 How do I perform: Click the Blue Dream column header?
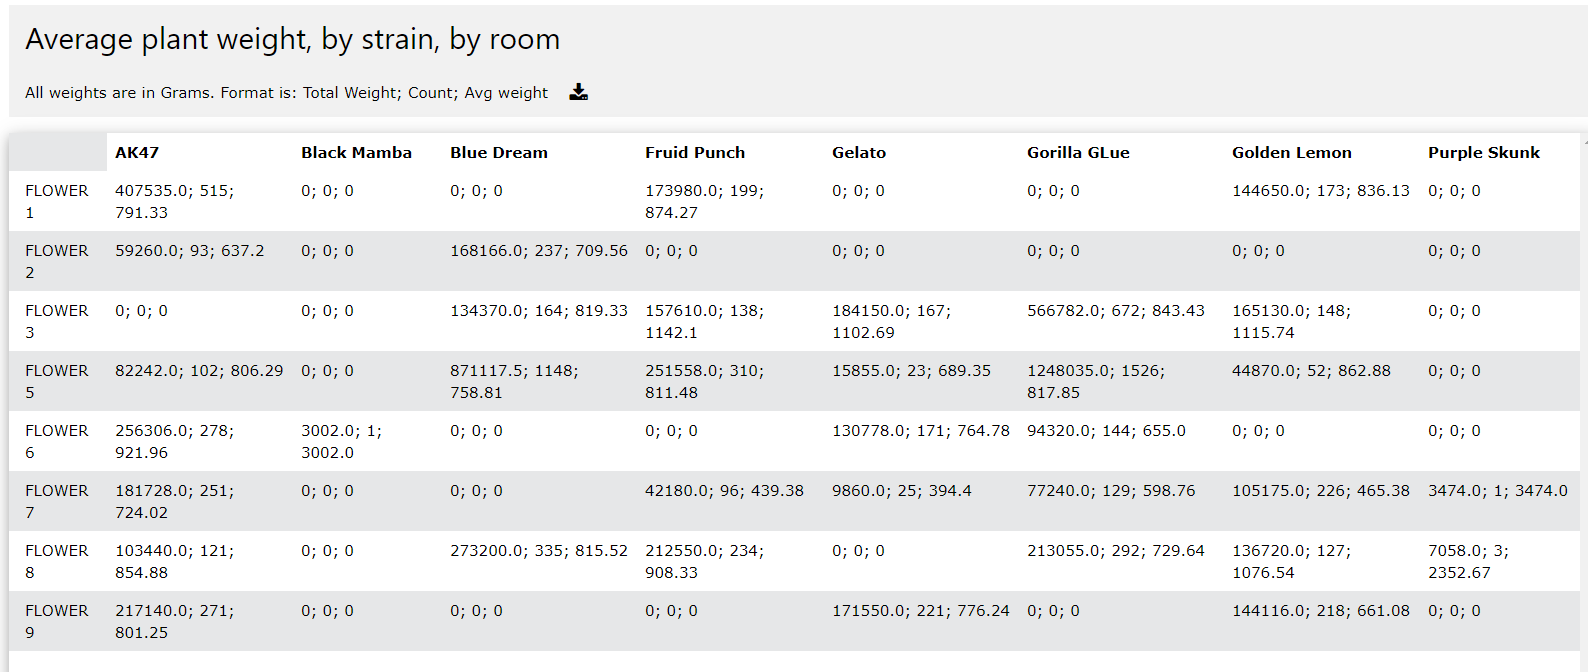click(498, 153)
